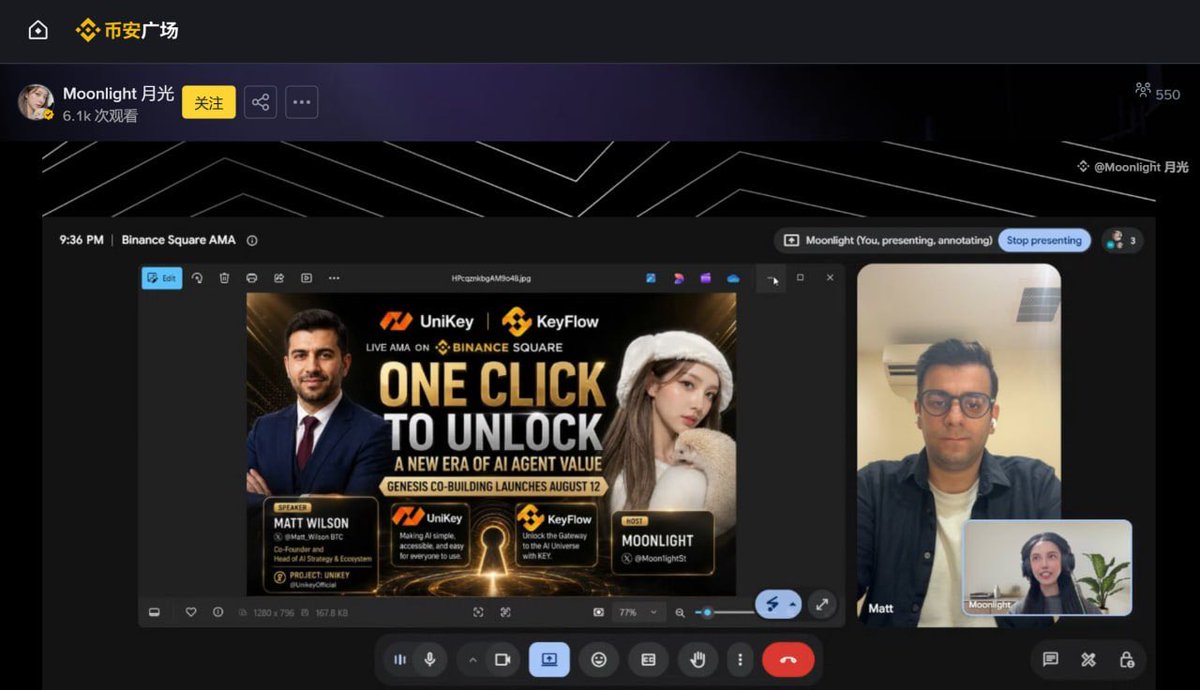This screenshot has width=1200, height=690.
Task: Expand the annotation tools arrow
Action: point(793,604)
